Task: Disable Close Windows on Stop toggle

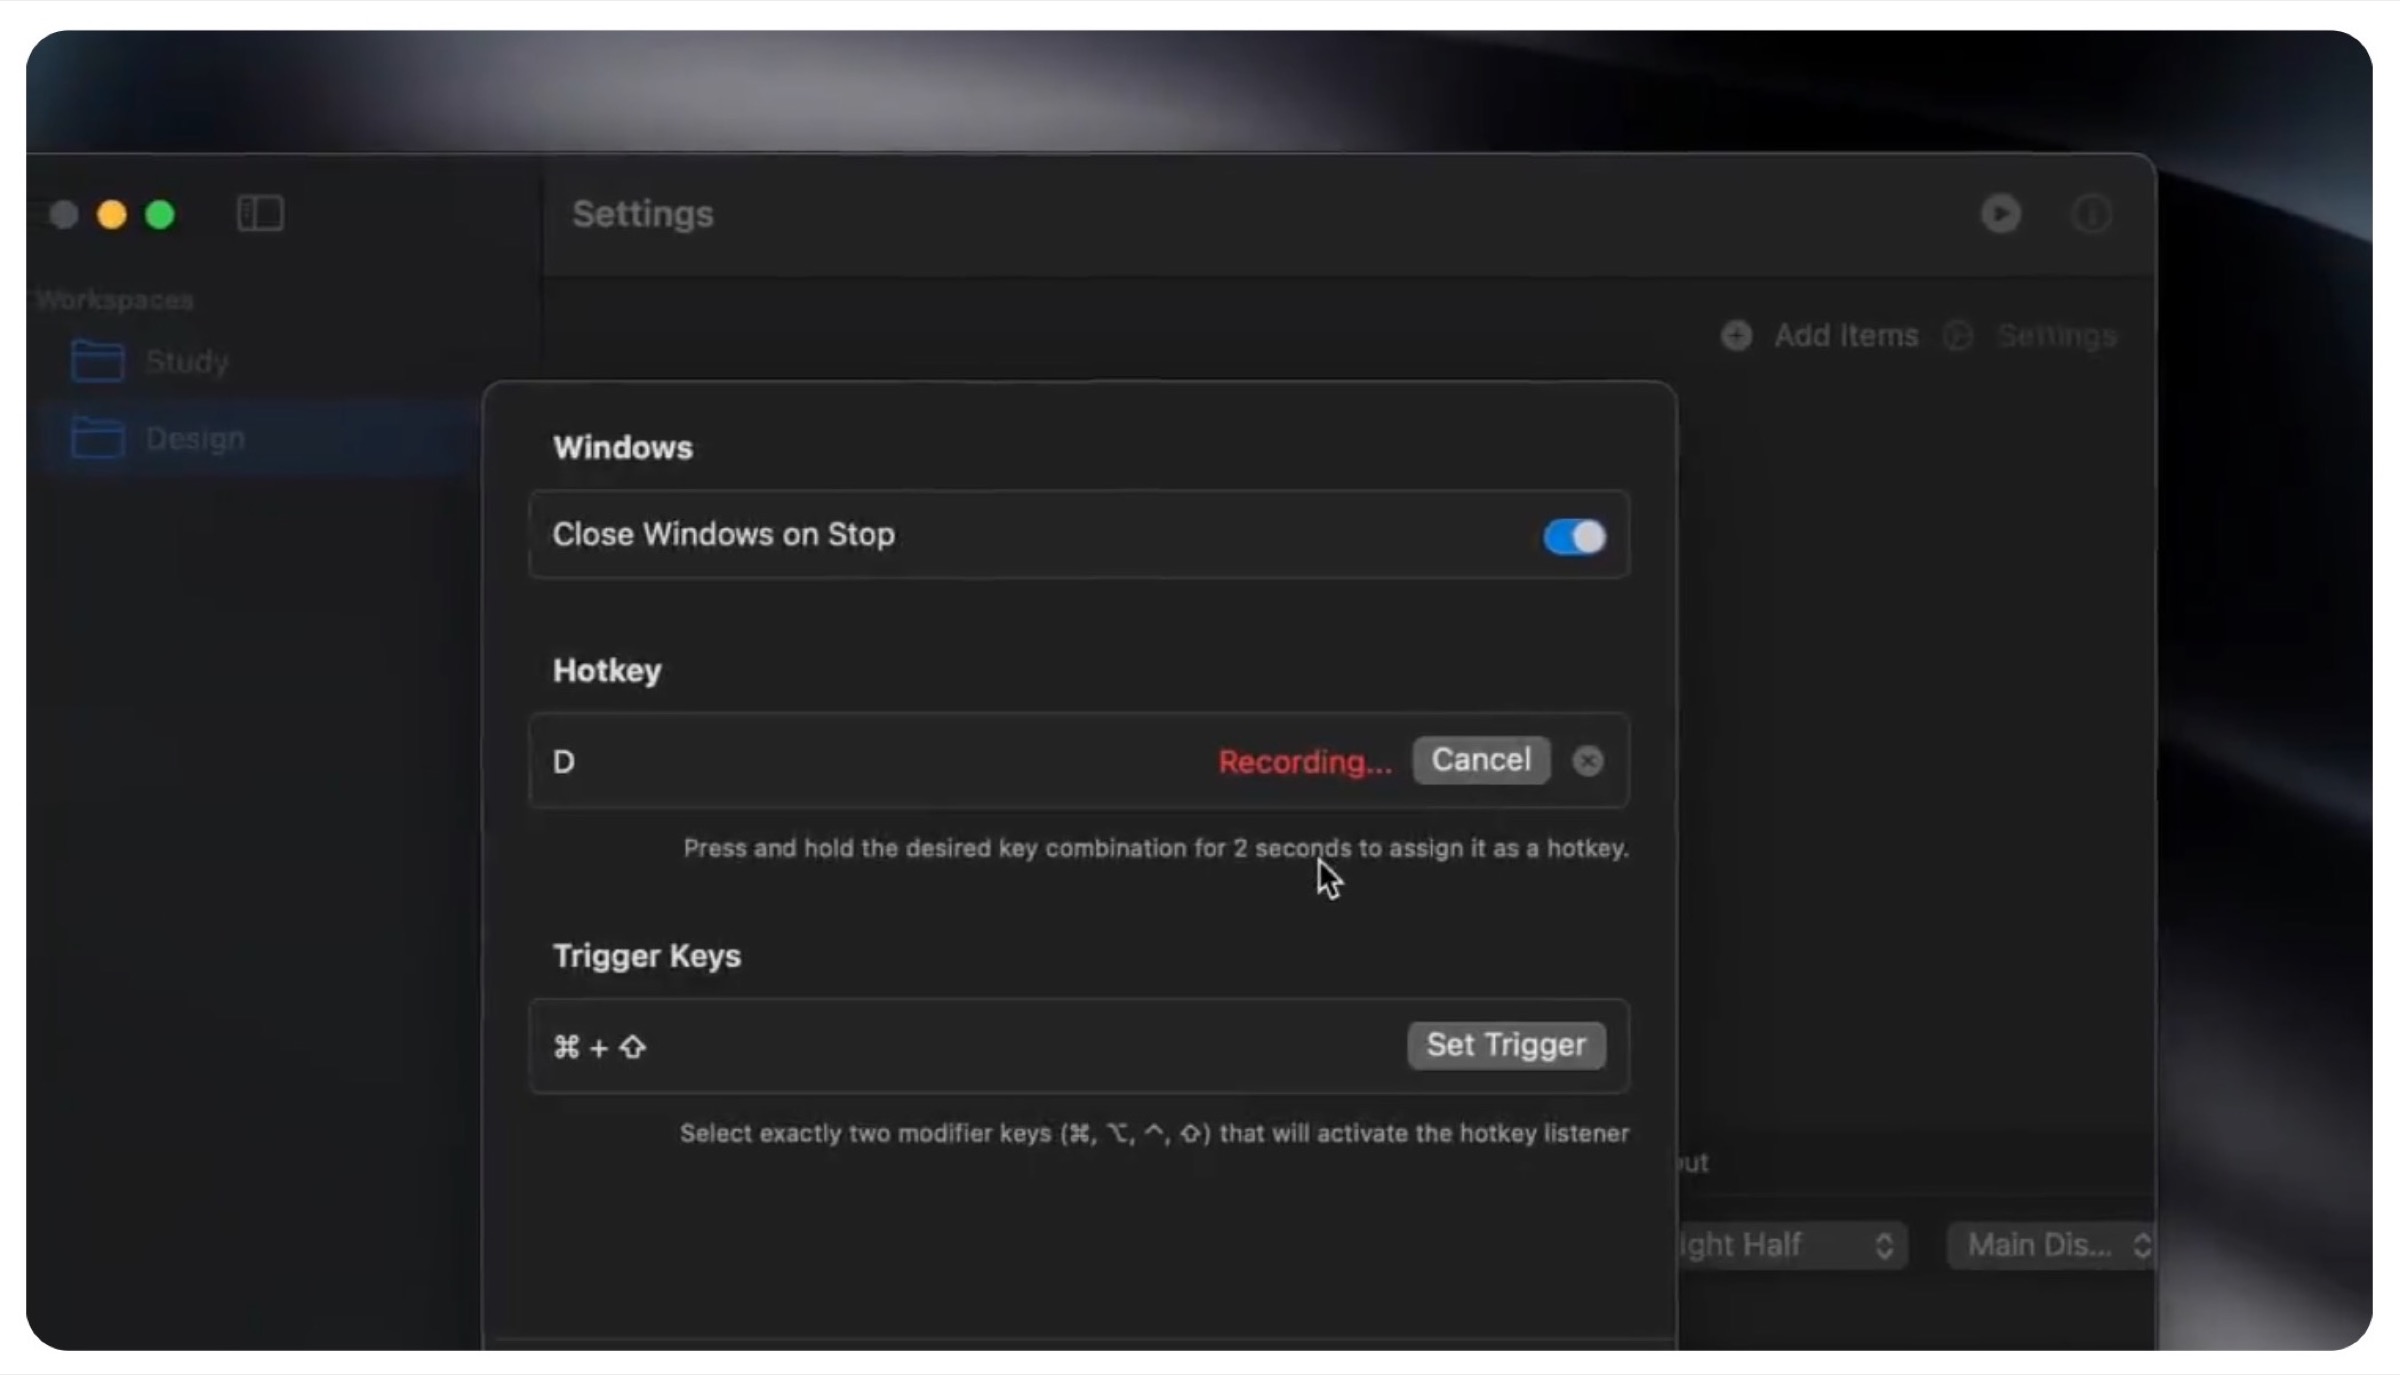Action: 1574,536
